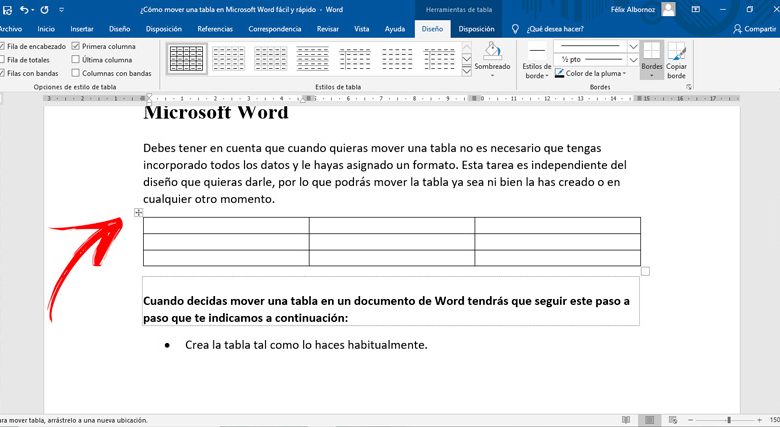Click the table resize handle at bottom right
This screenshot has height=427, width=780.
pyautogui.click(x=645, y=271)
